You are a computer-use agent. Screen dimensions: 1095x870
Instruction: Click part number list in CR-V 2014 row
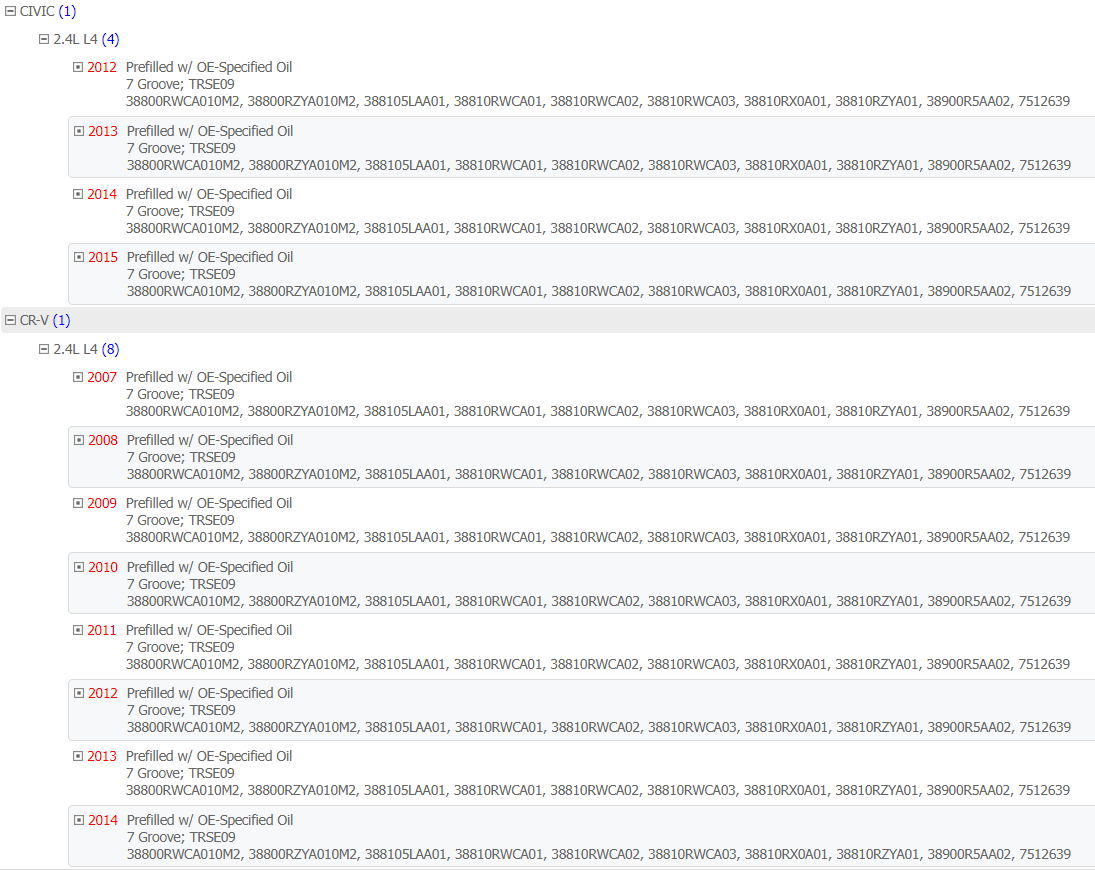pyautogui.click(x=598, y=854)
